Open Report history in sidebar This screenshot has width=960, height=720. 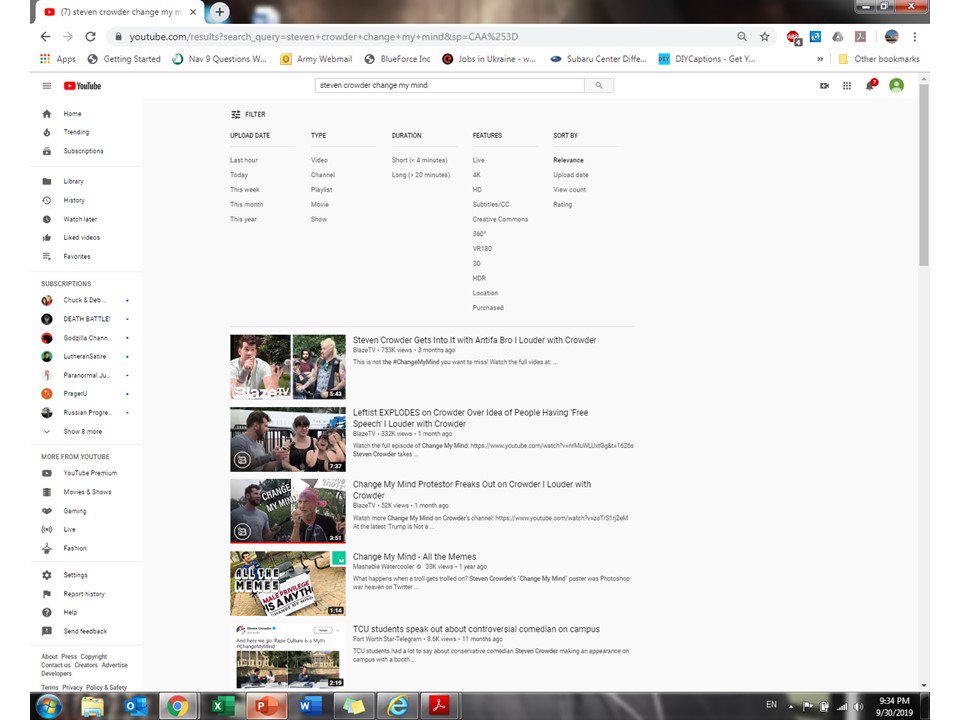(x=86, y=594)
